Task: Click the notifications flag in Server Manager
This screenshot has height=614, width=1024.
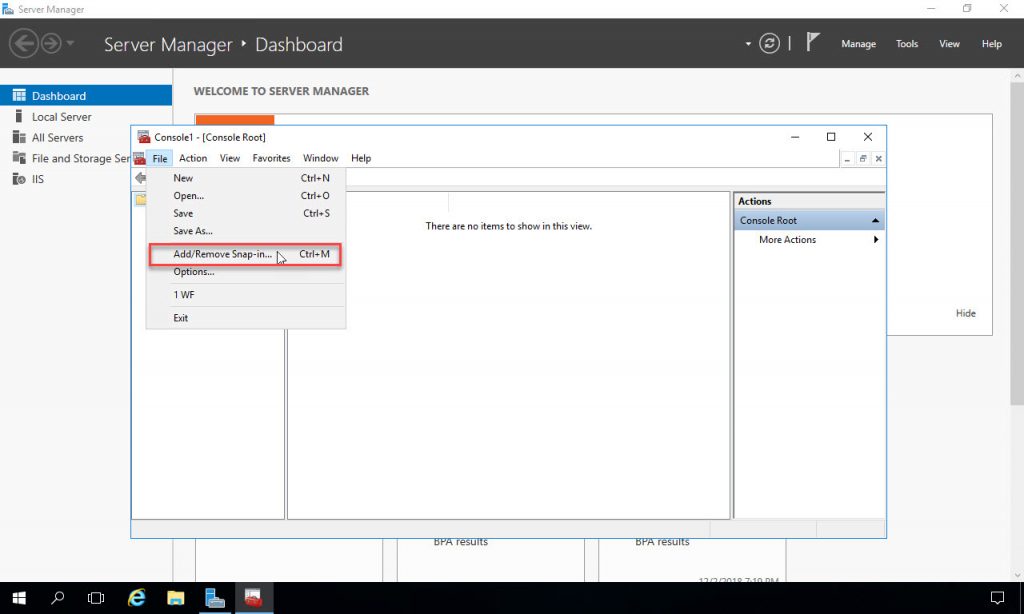Action: pos(813,41)
